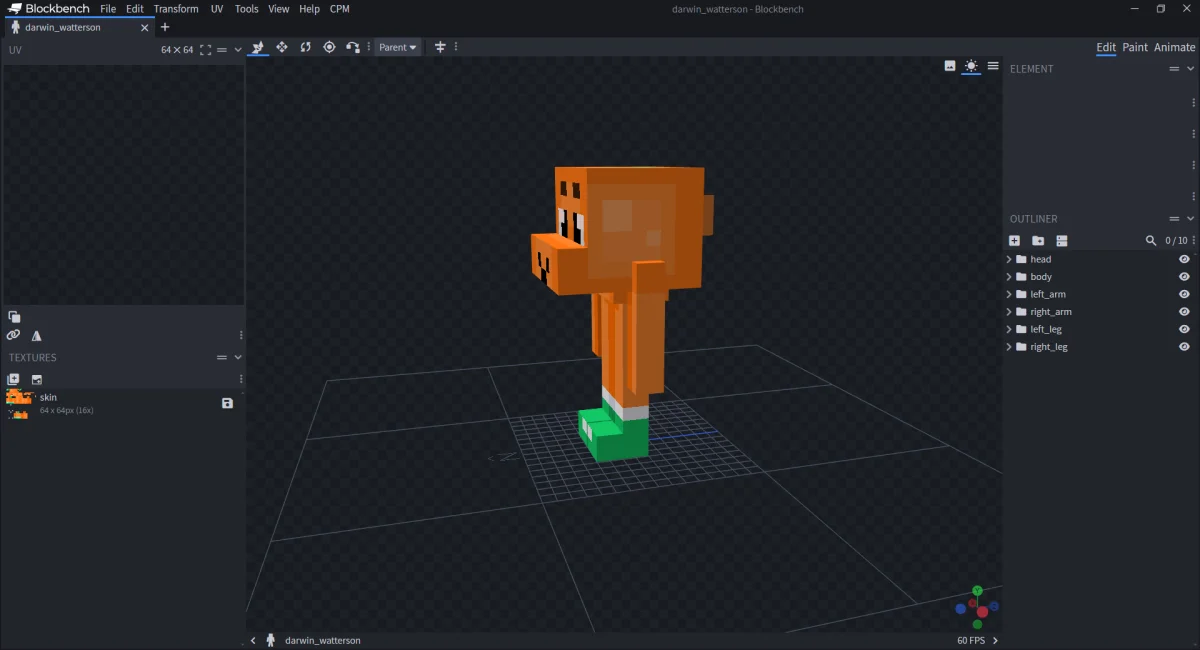This screenshot has width=1200, height=650.
Task: Expand the right_arm group
Action: [1009, 312]
